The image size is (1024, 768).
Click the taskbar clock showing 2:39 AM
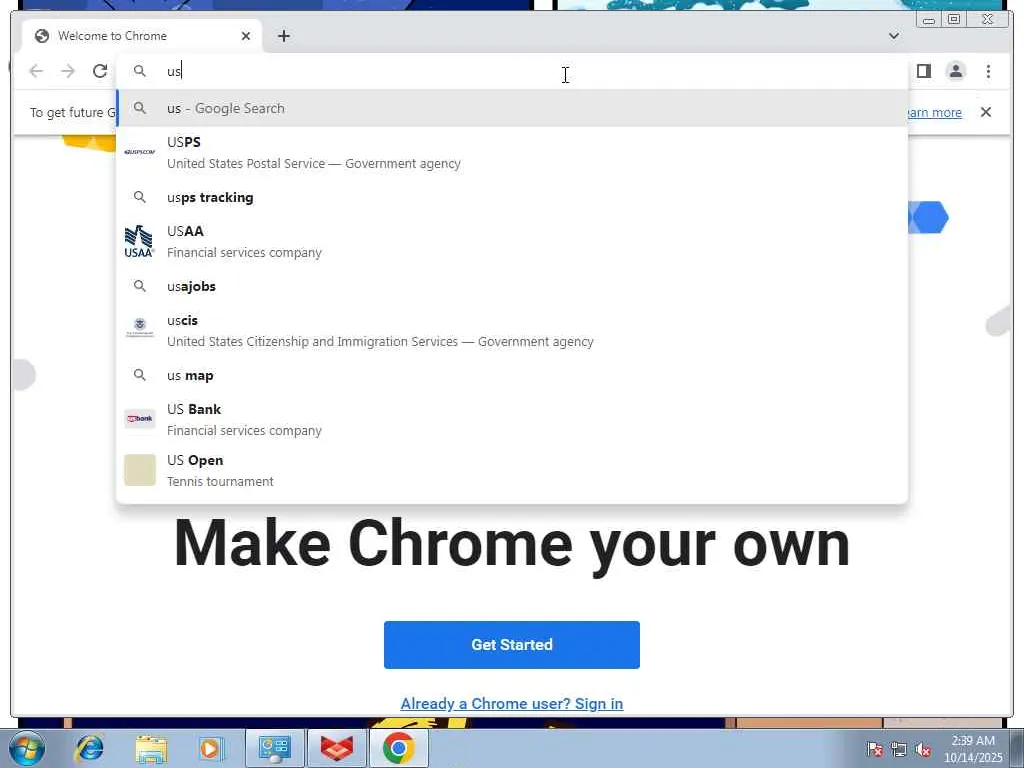point(973,749)
